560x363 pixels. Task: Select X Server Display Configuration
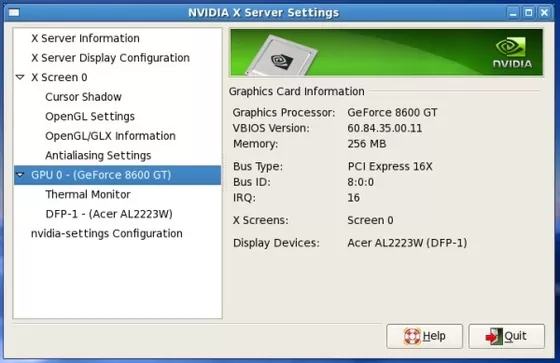coord(110,58)
